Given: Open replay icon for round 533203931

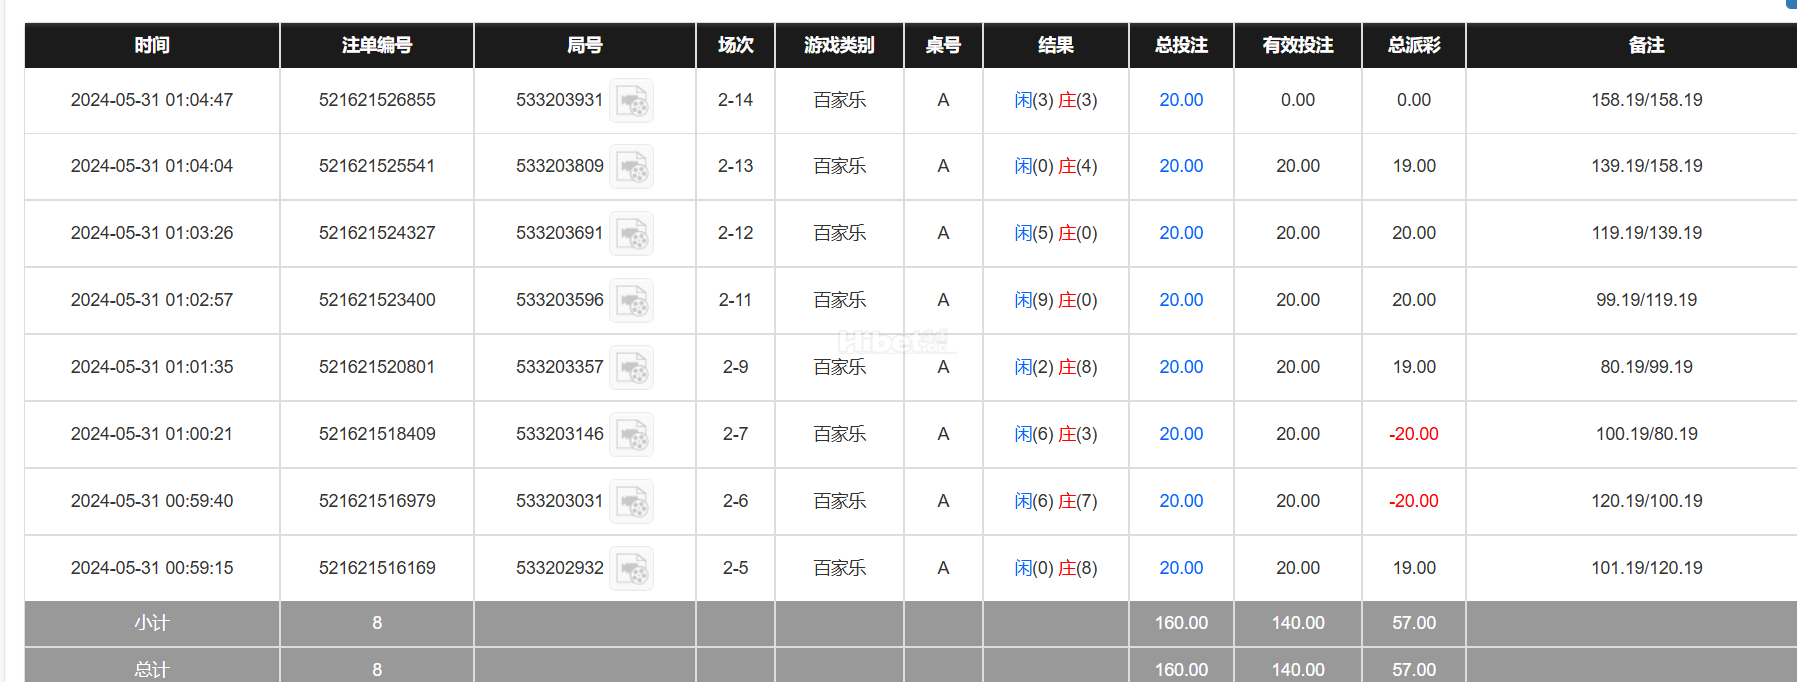Looking at the screenshot, I should [632, 101].
